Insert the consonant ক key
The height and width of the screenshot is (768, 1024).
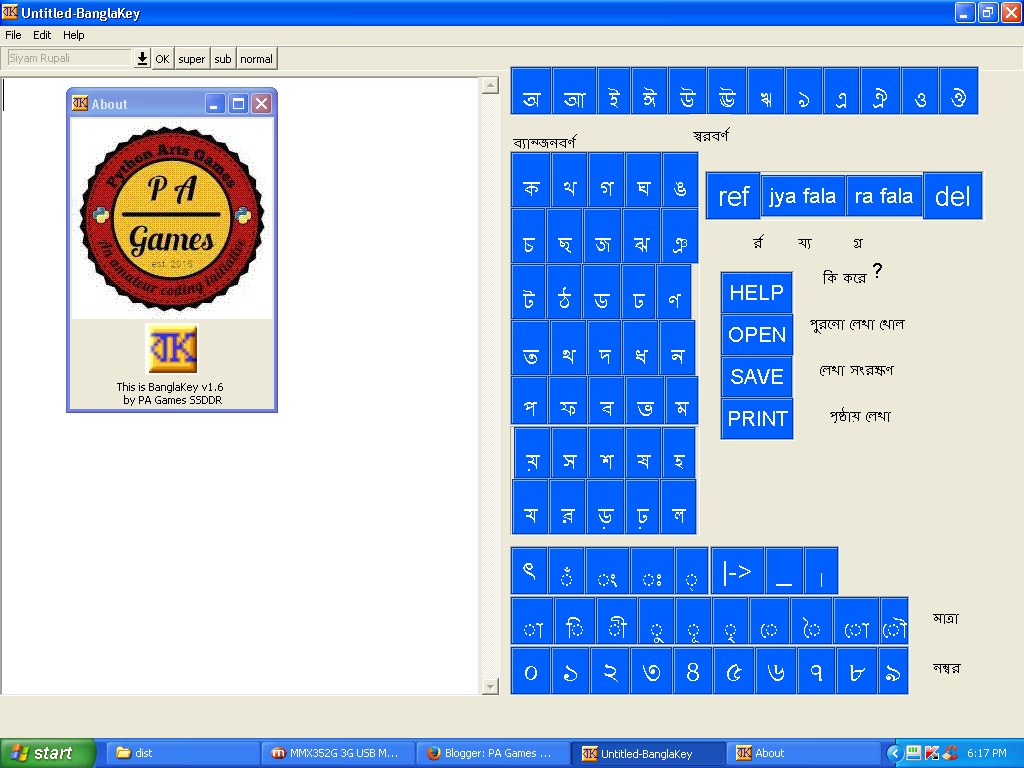[531, 180]
